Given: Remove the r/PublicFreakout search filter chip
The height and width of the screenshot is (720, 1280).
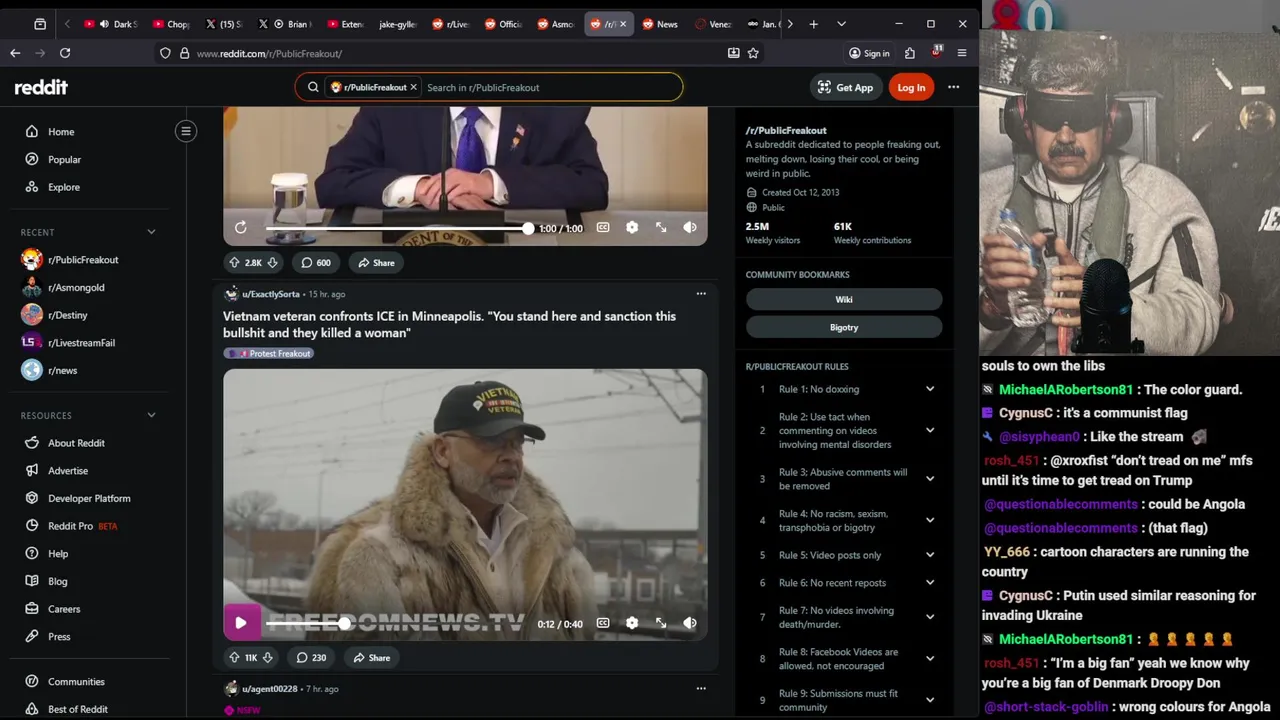Looking at the screenshot, I should coord(413,87).
